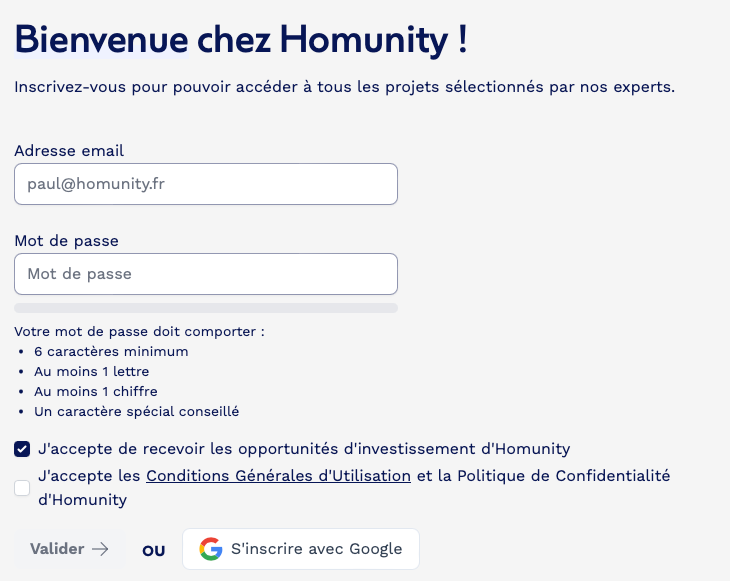Click the password strength progress bar
Image resolution: width=730 pixels, height=581 pixels.
(x=206, y=308)
